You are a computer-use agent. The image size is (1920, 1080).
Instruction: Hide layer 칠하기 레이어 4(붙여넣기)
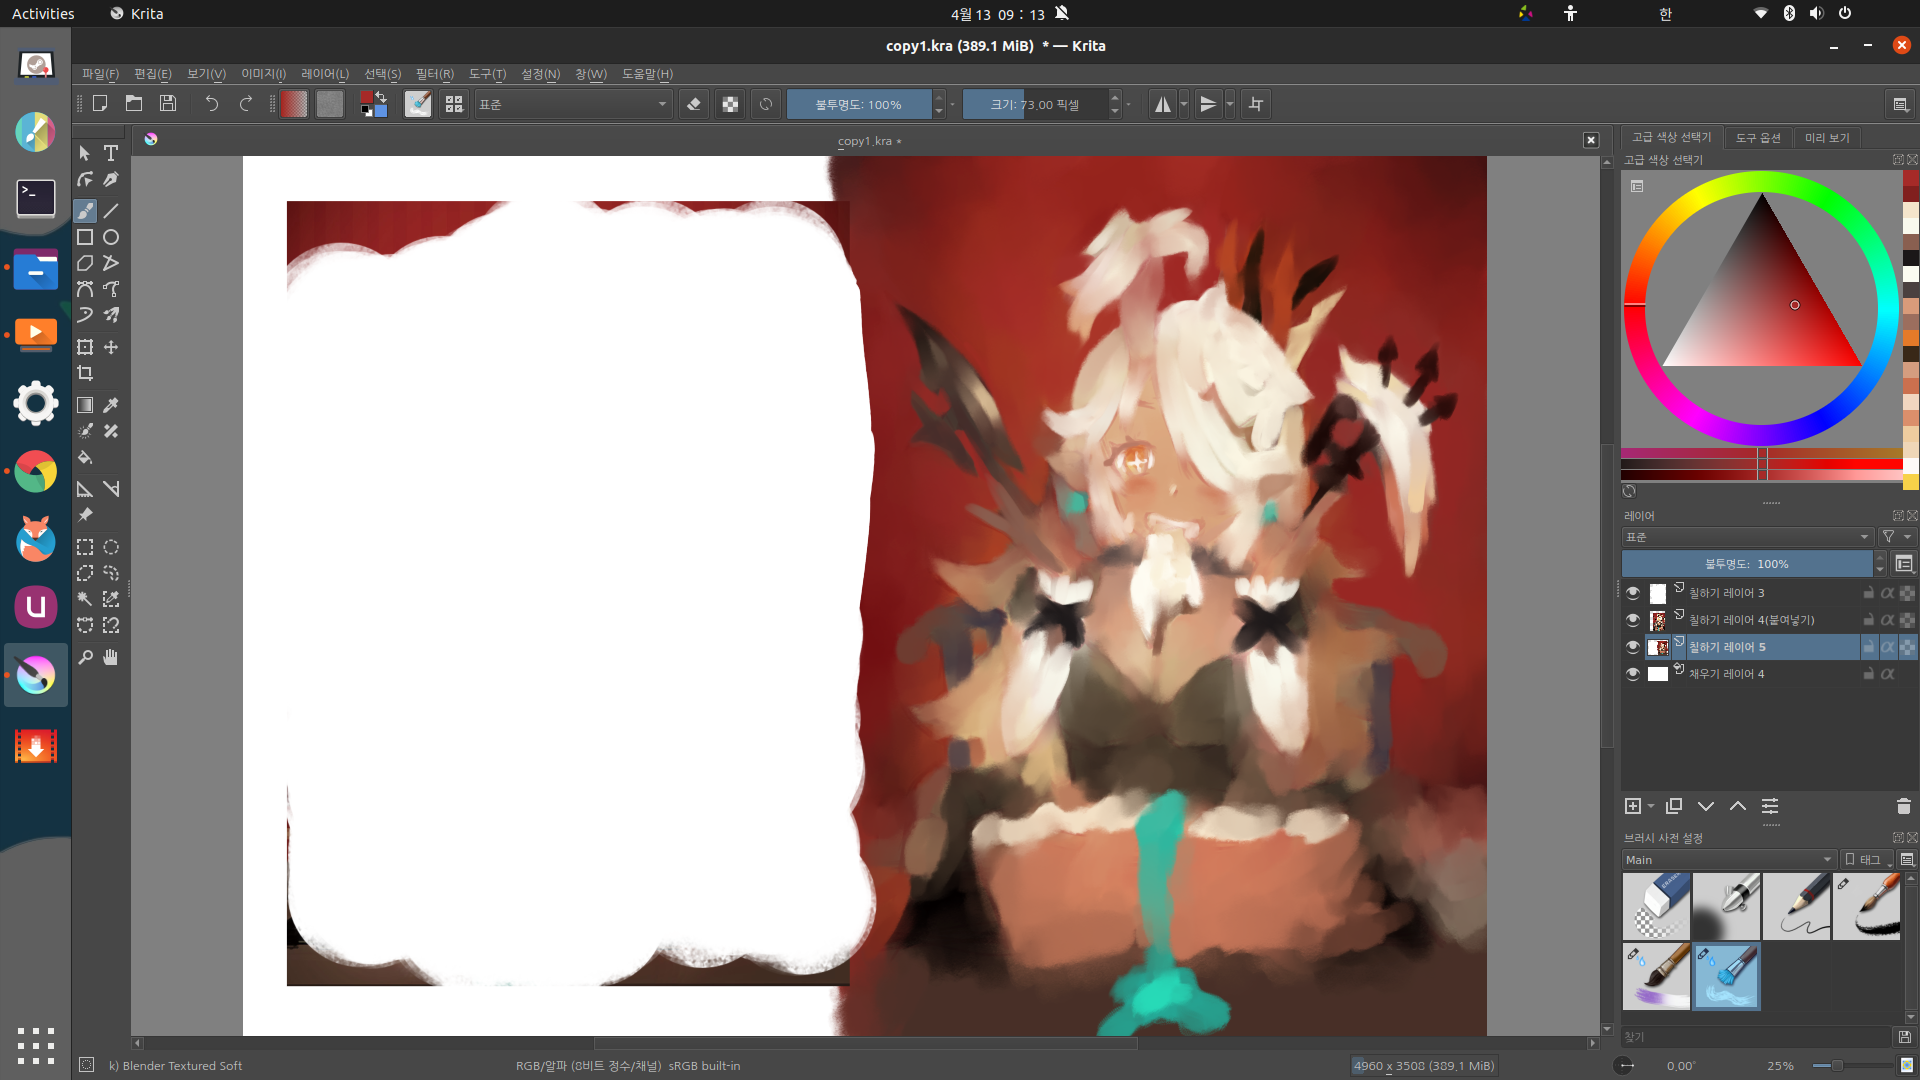point(1633,620)
